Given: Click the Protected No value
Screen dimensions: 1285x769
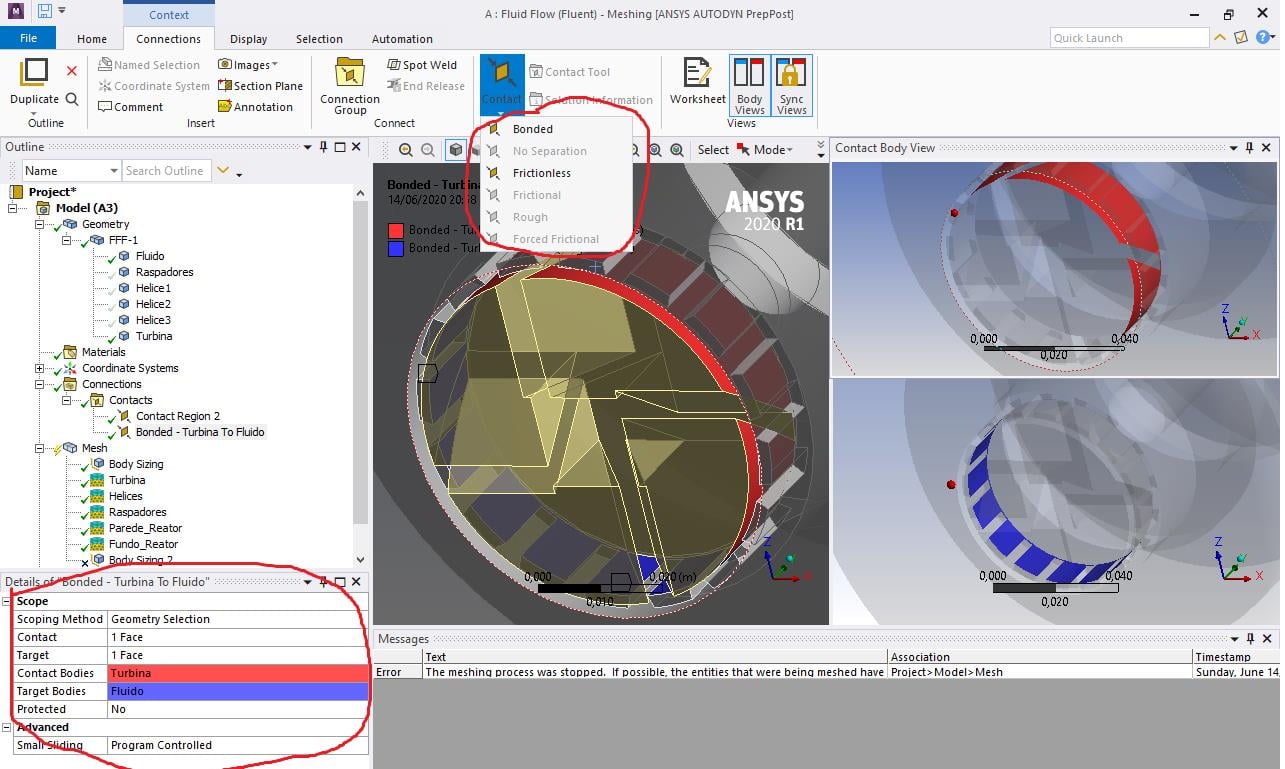Looking at the screenshot, I should tap(238, 709).
